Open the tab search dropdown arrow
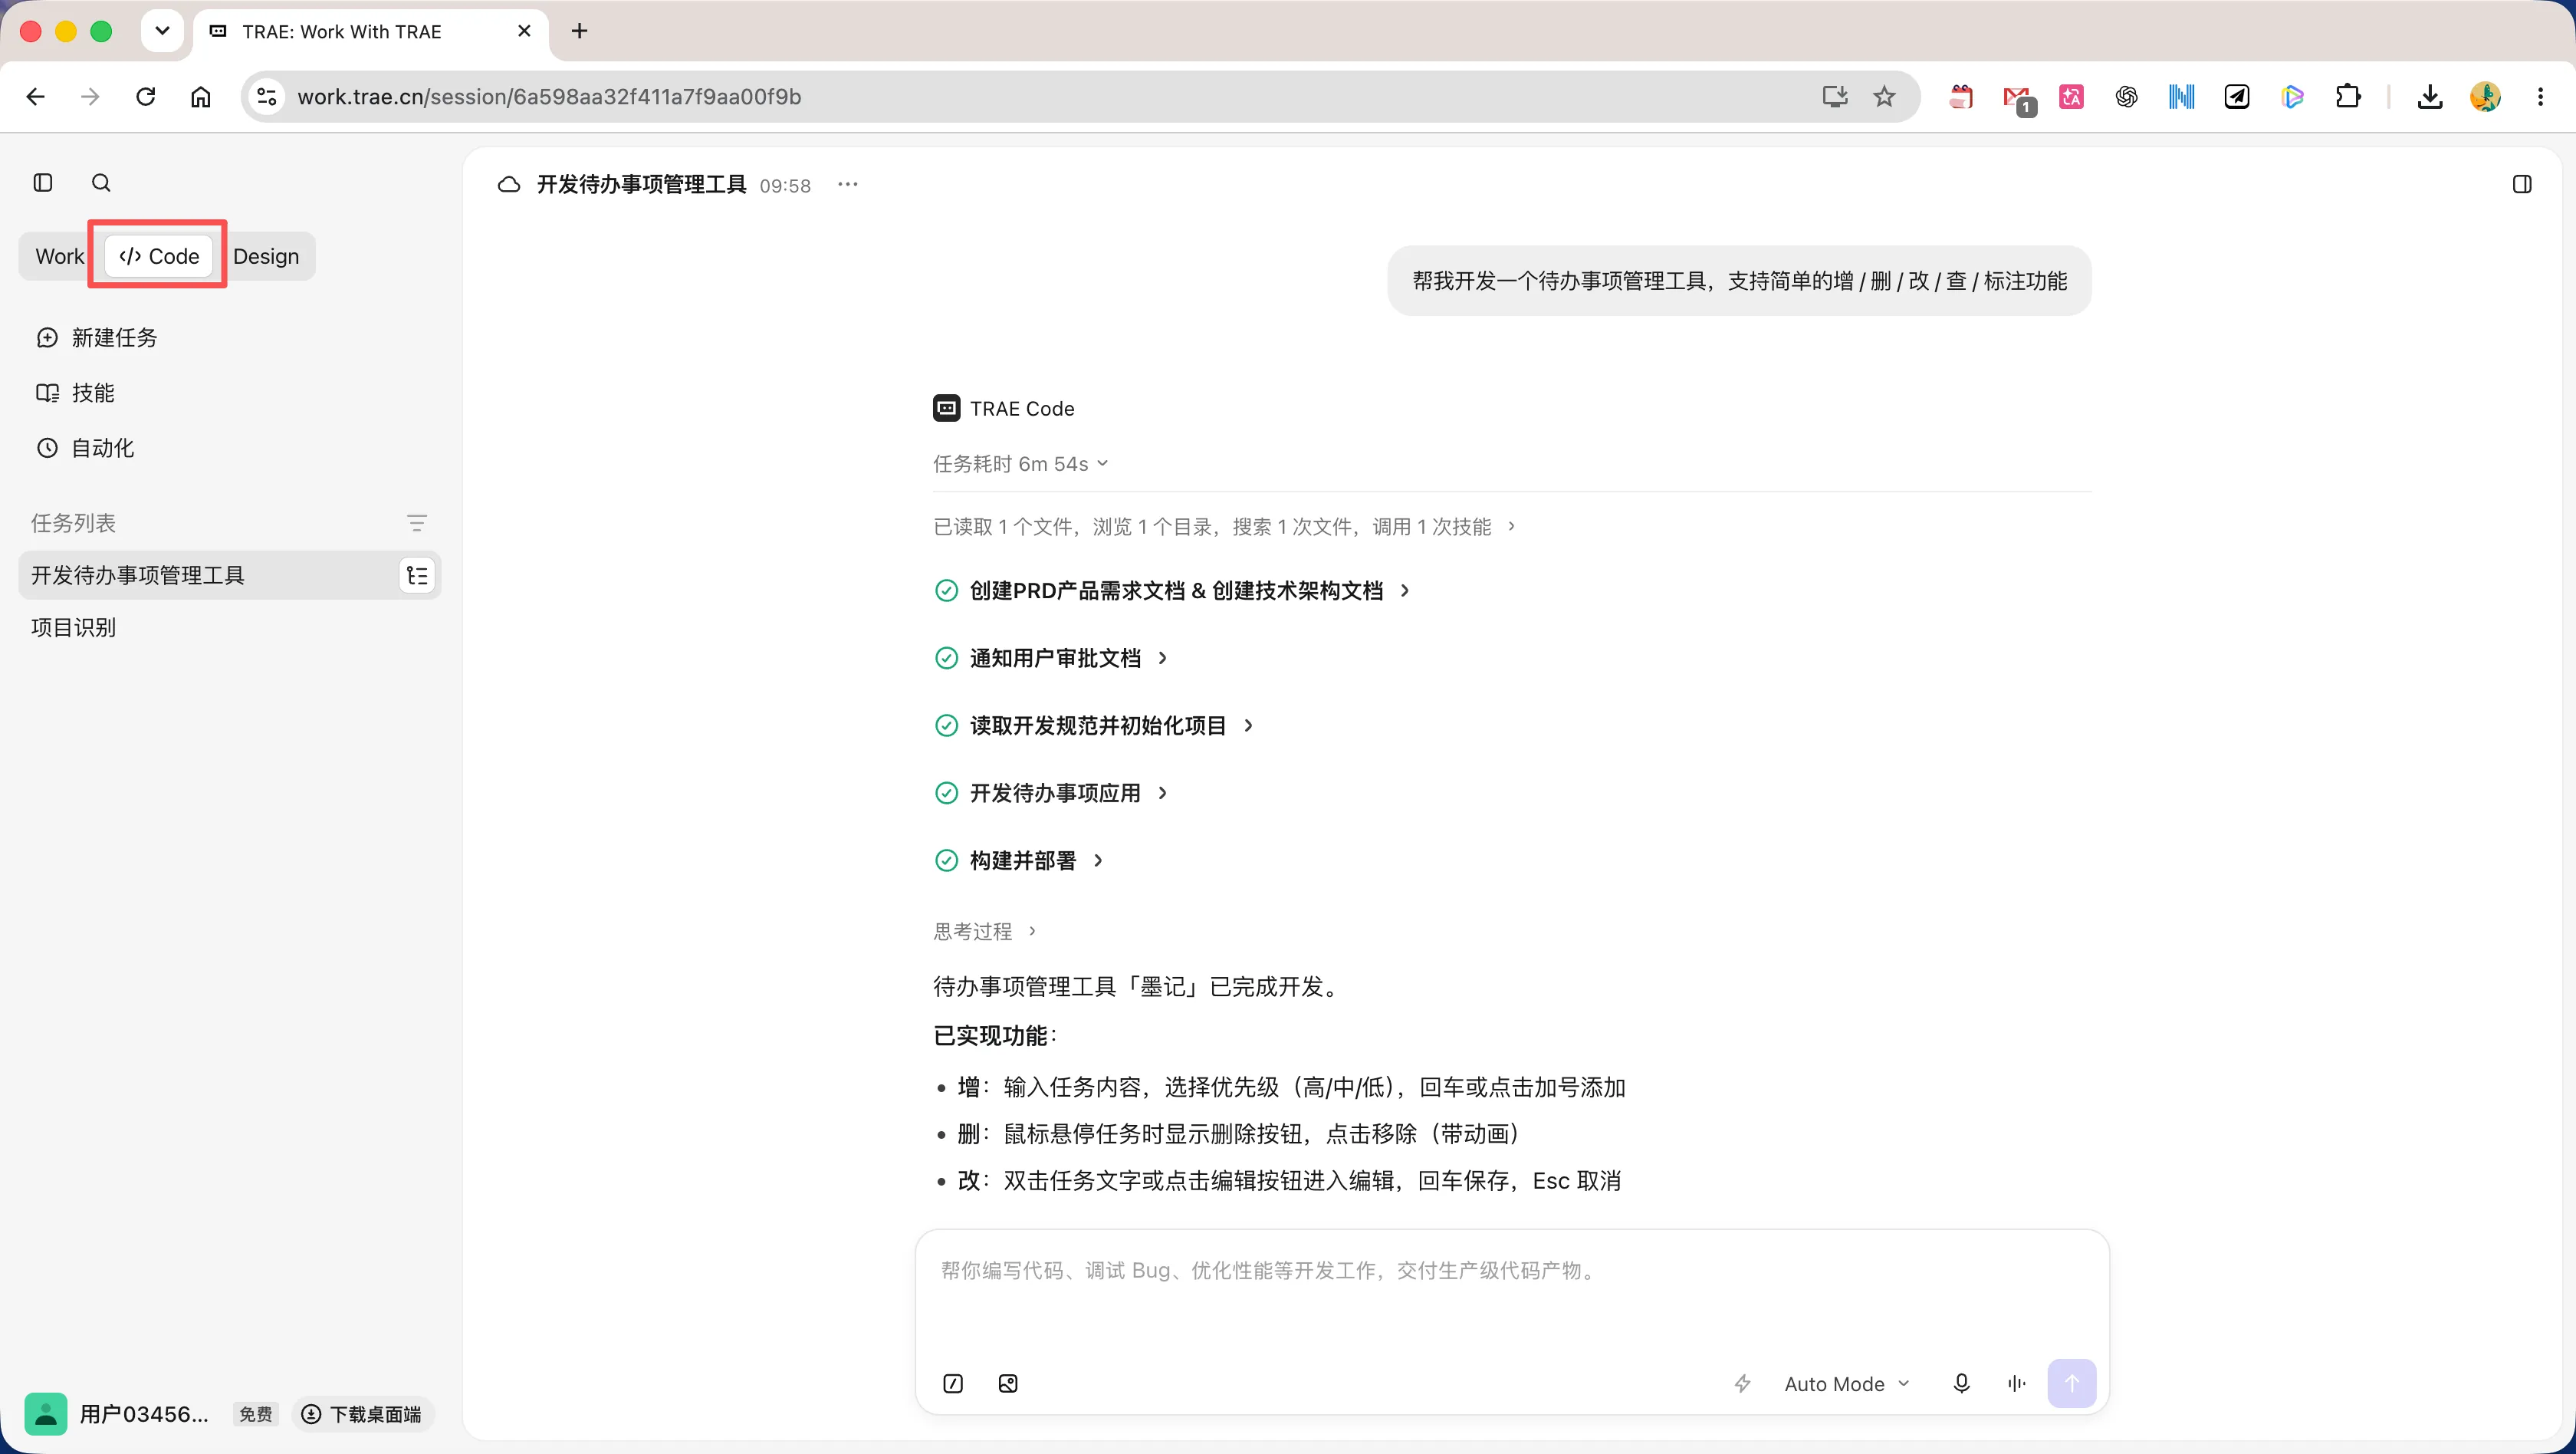 tap(162, 31)
